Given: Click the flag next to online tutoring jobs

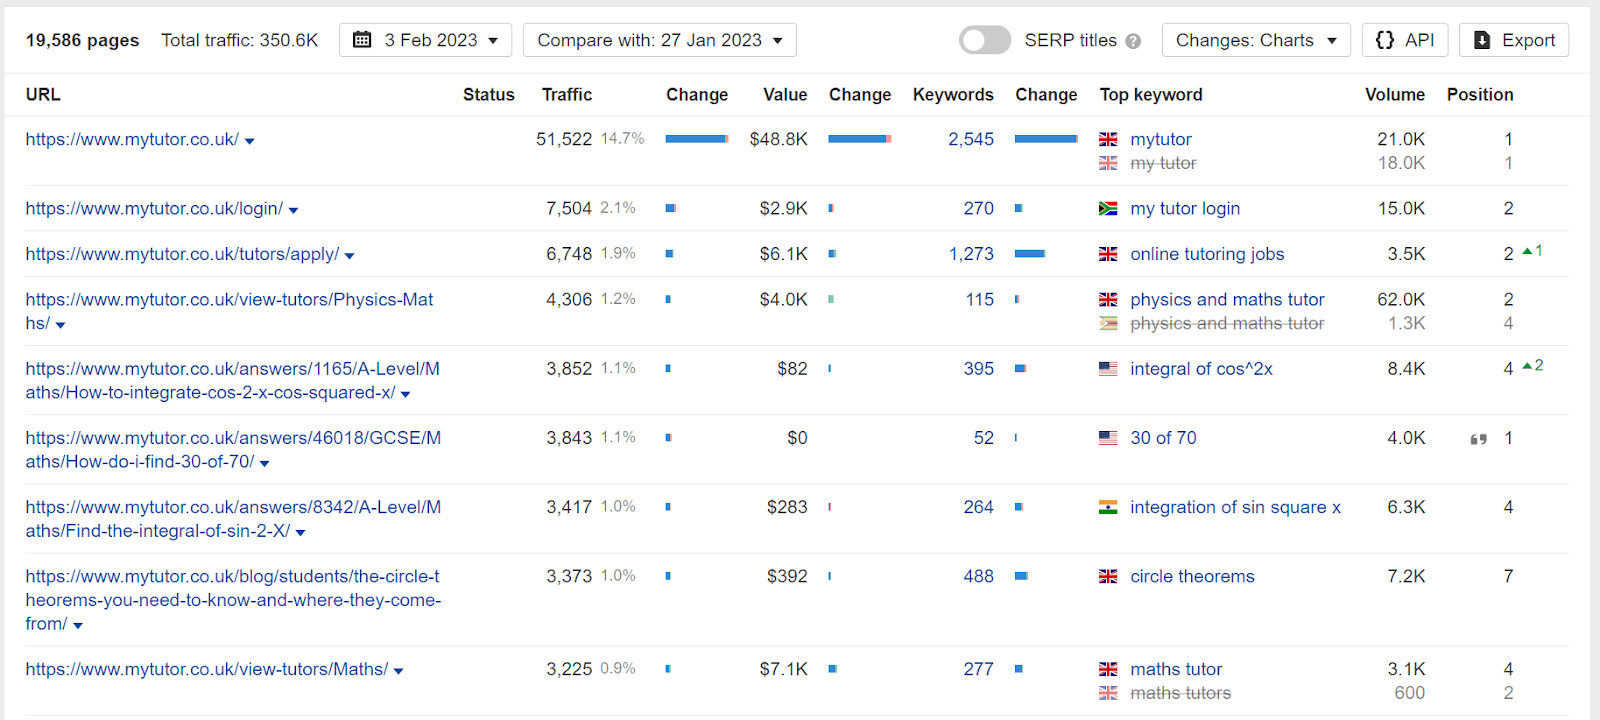Looking at the screenshot, I should pos(1108,254).
